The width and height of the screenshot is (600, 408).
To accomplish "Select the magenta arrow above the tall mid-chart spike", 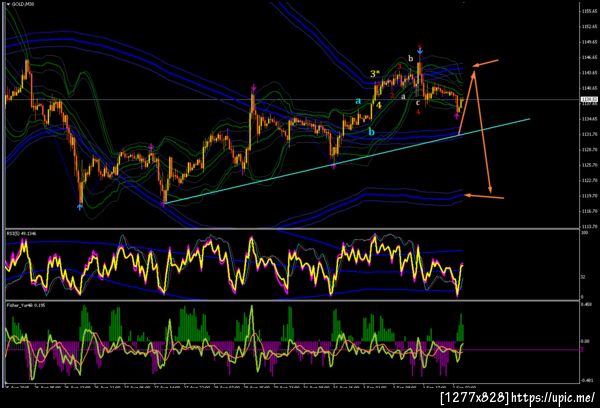I will tap(253, 90).
